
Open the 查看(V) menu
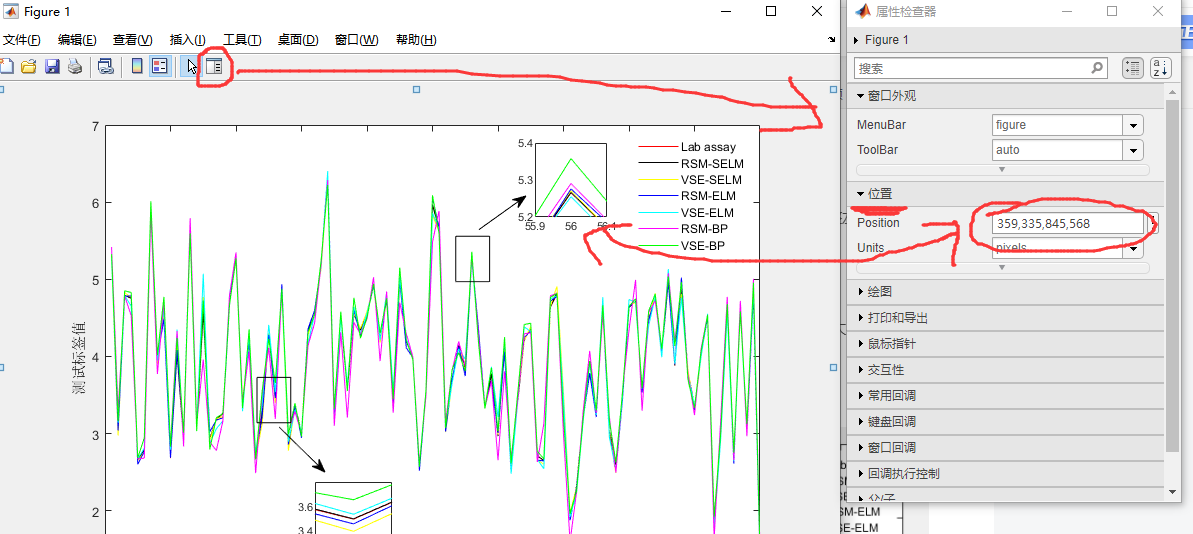click(132, 40)
